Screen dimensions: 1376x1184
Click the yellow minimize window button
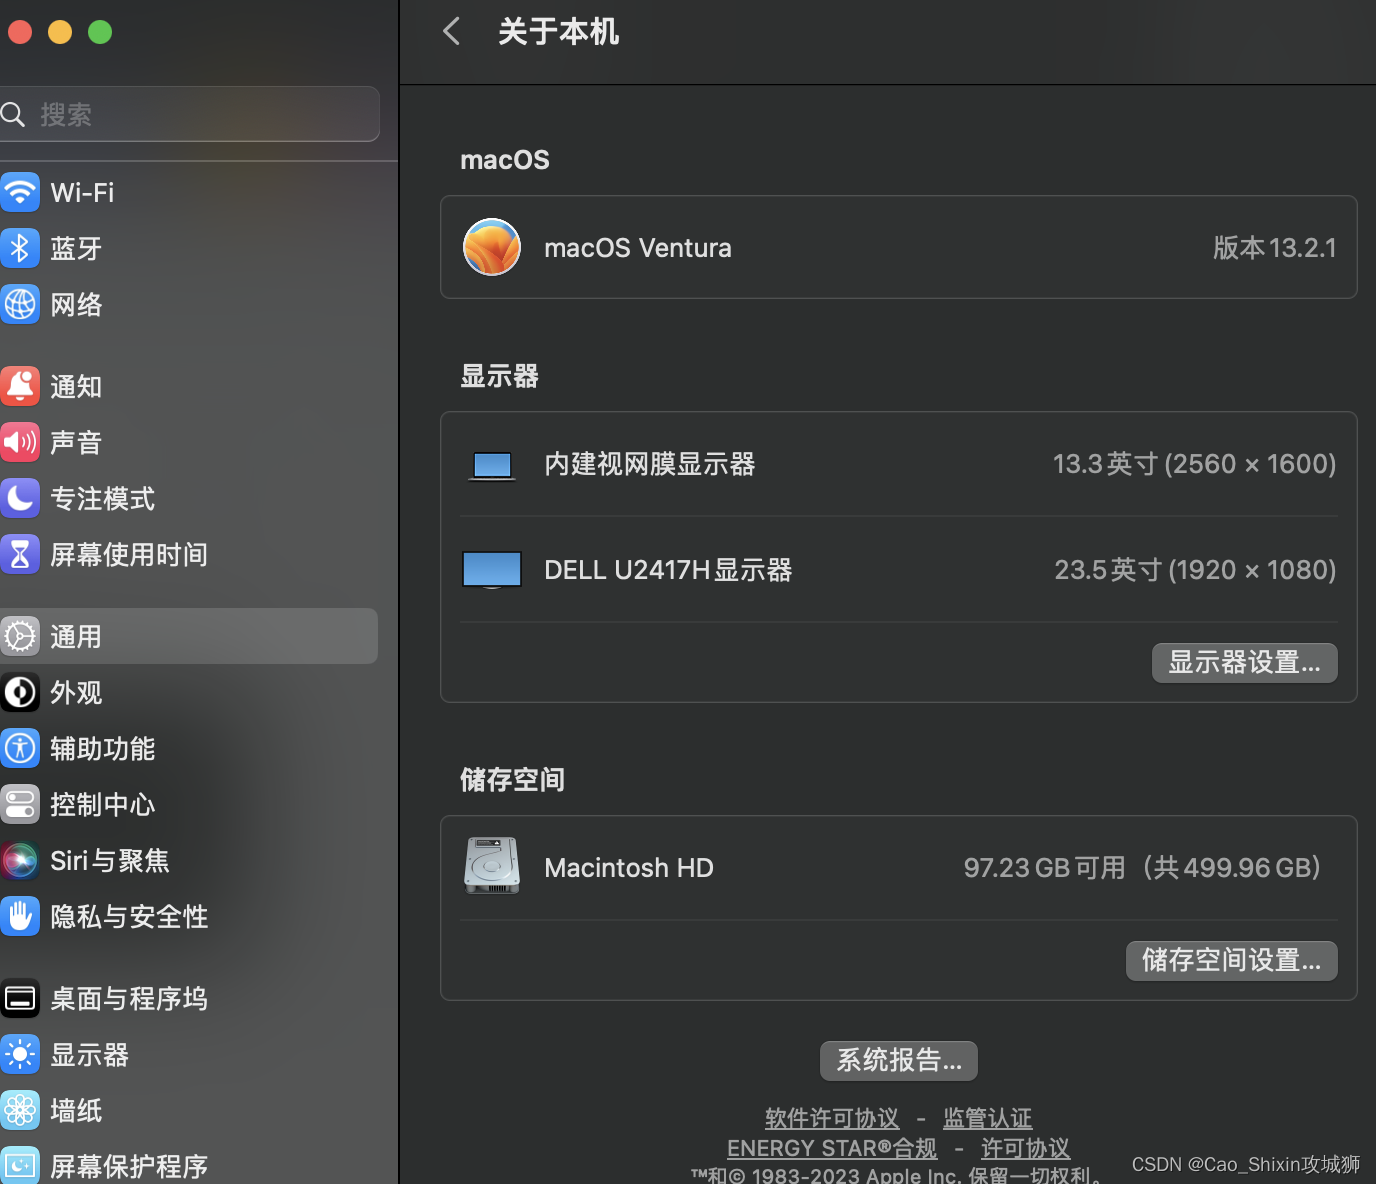(x=60, y=32)
